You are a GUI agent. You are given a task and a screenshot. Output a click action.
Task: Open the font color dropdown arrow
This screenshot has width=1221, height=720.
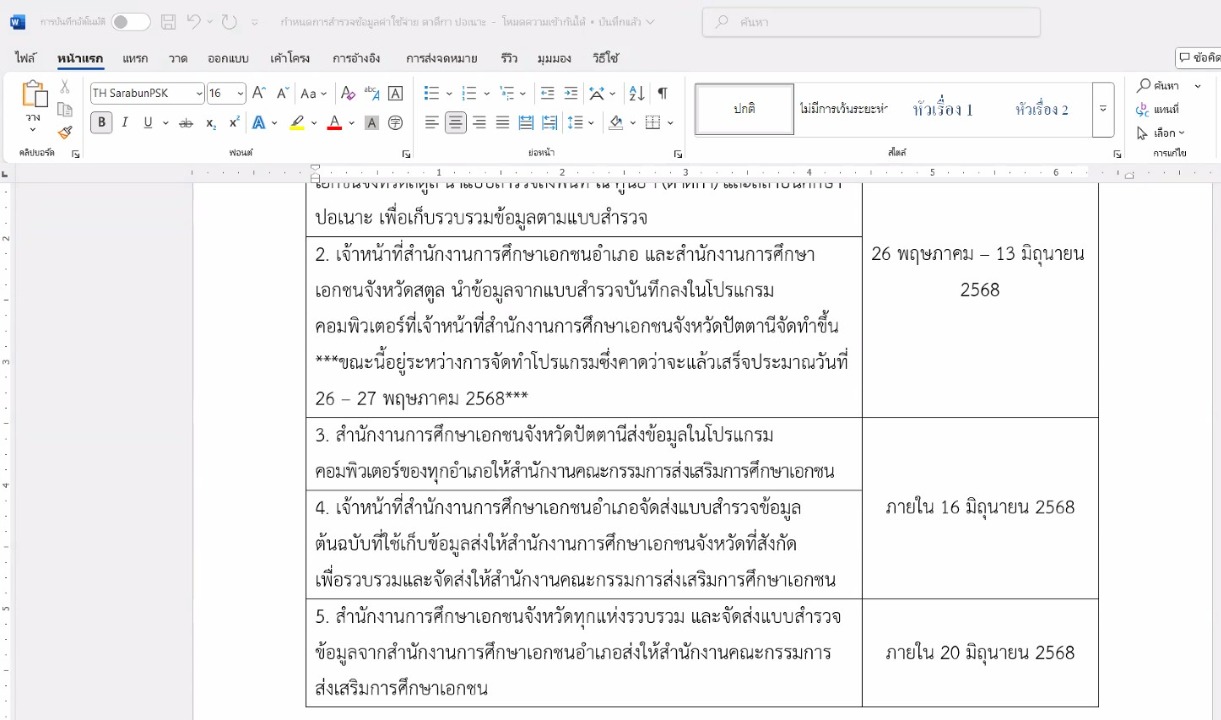point(350,123)
